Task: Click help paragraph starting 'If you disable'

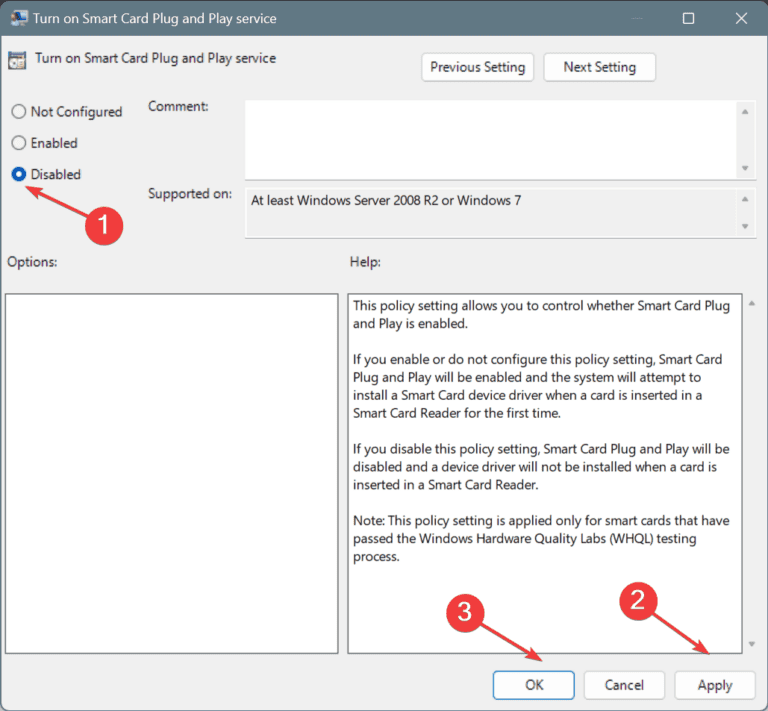Action: coord(541,467)
